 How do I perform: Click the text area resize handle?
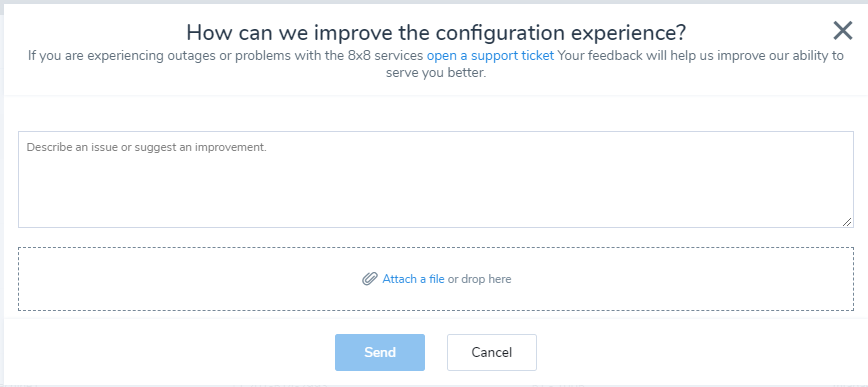pos(847,221)
